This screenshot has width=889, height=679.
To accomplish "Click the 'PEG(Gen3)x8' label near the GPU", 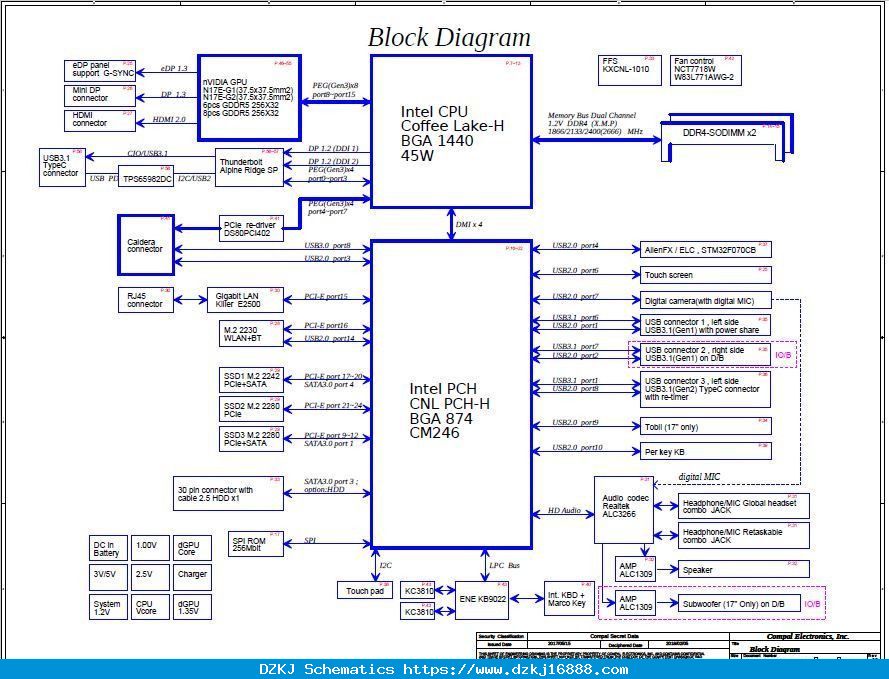I will pos(335,86).
